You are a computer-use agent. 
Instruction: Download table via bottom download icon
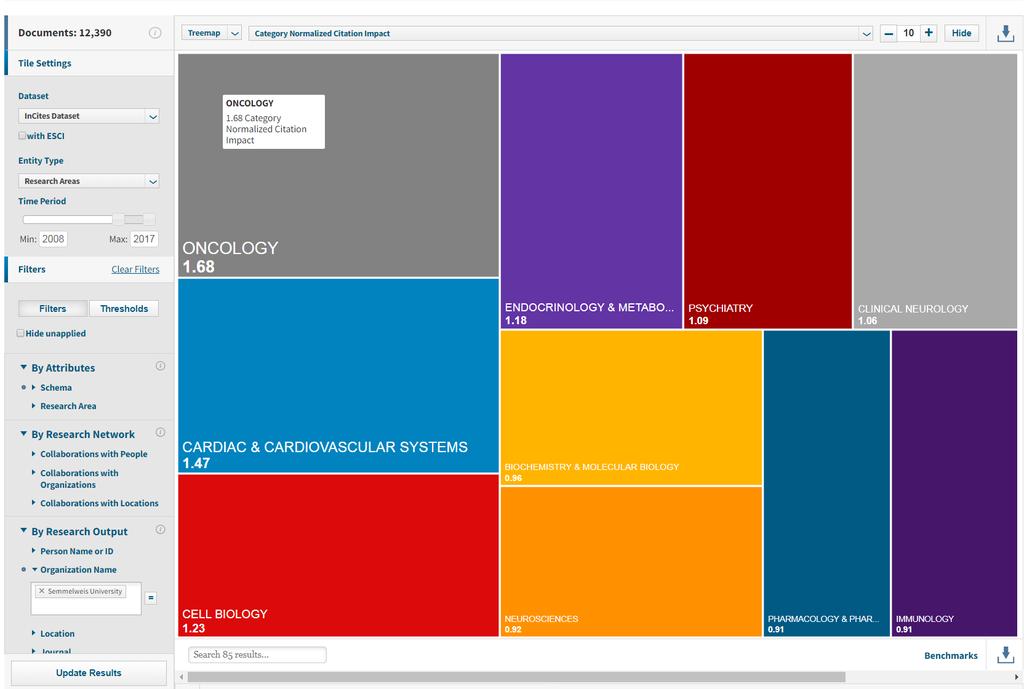(x=1006, y=655)
